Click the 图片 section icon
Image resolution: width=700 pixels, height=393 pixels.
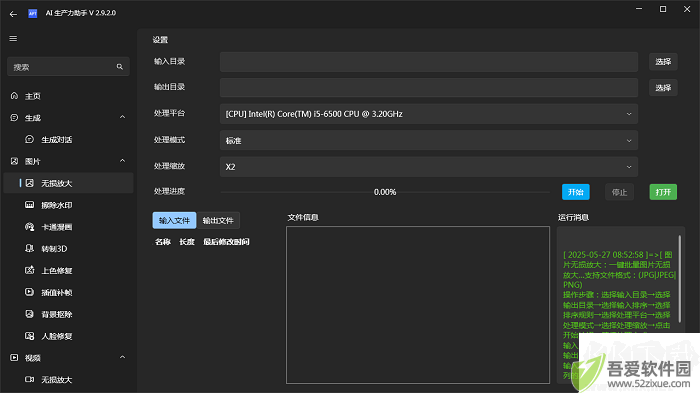click(14, 161)
